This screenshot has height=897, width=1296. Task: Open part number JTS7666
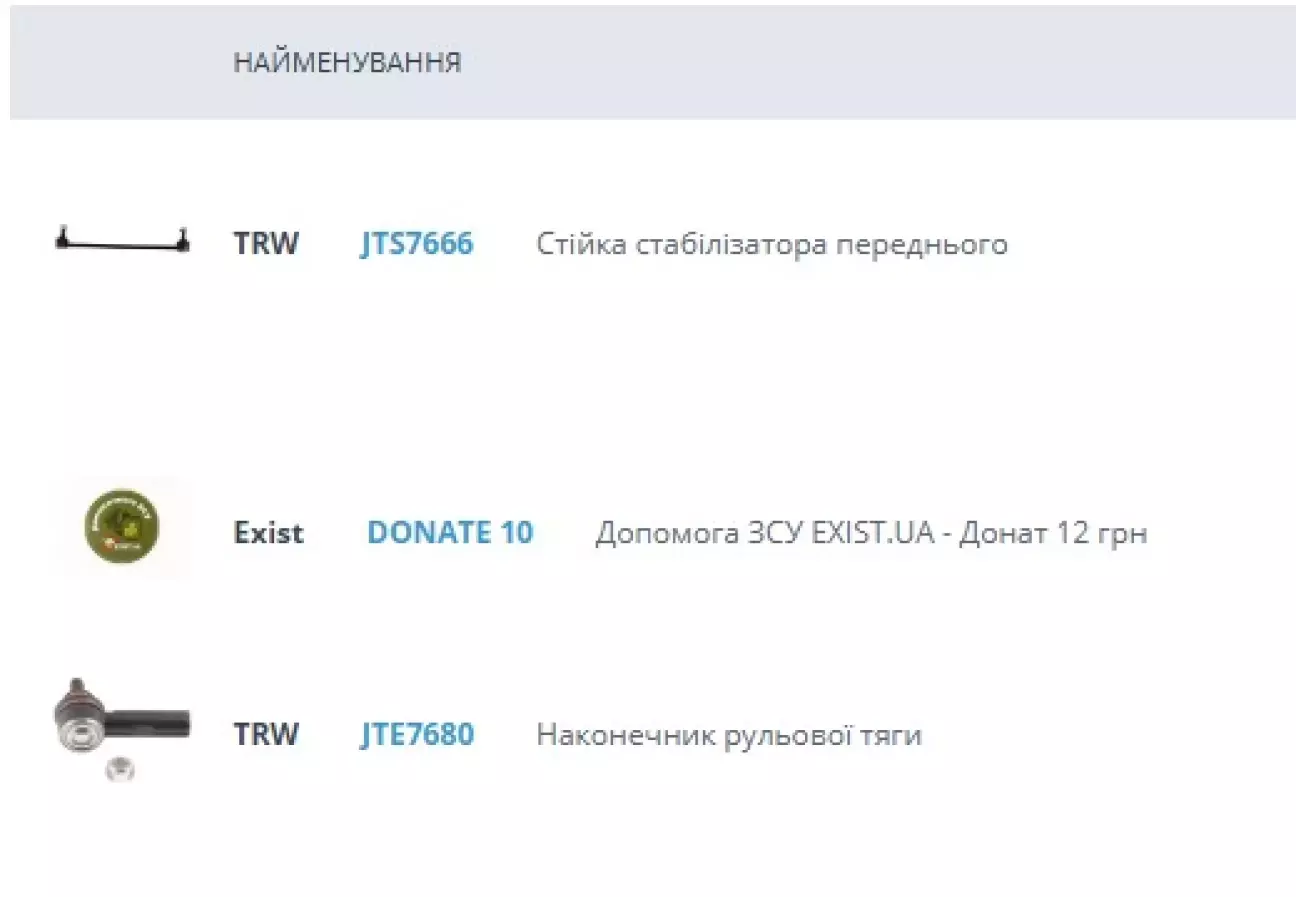point(417,244)
